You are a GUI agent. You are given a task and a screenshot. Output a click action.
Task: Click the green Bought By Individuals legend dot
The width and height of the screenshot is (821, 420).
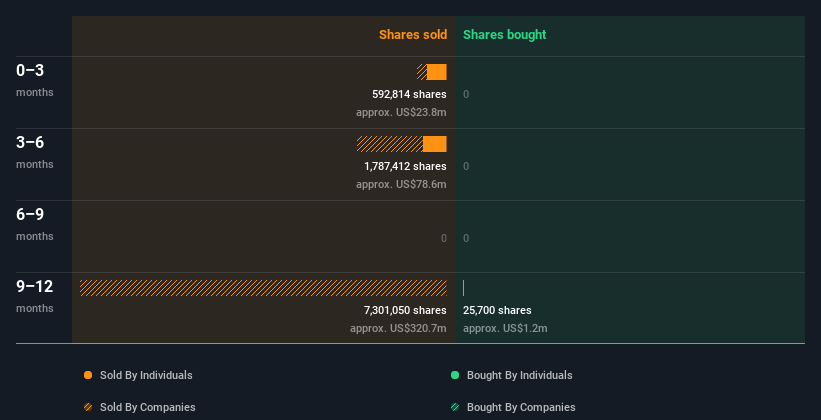(x=455, y=375)
